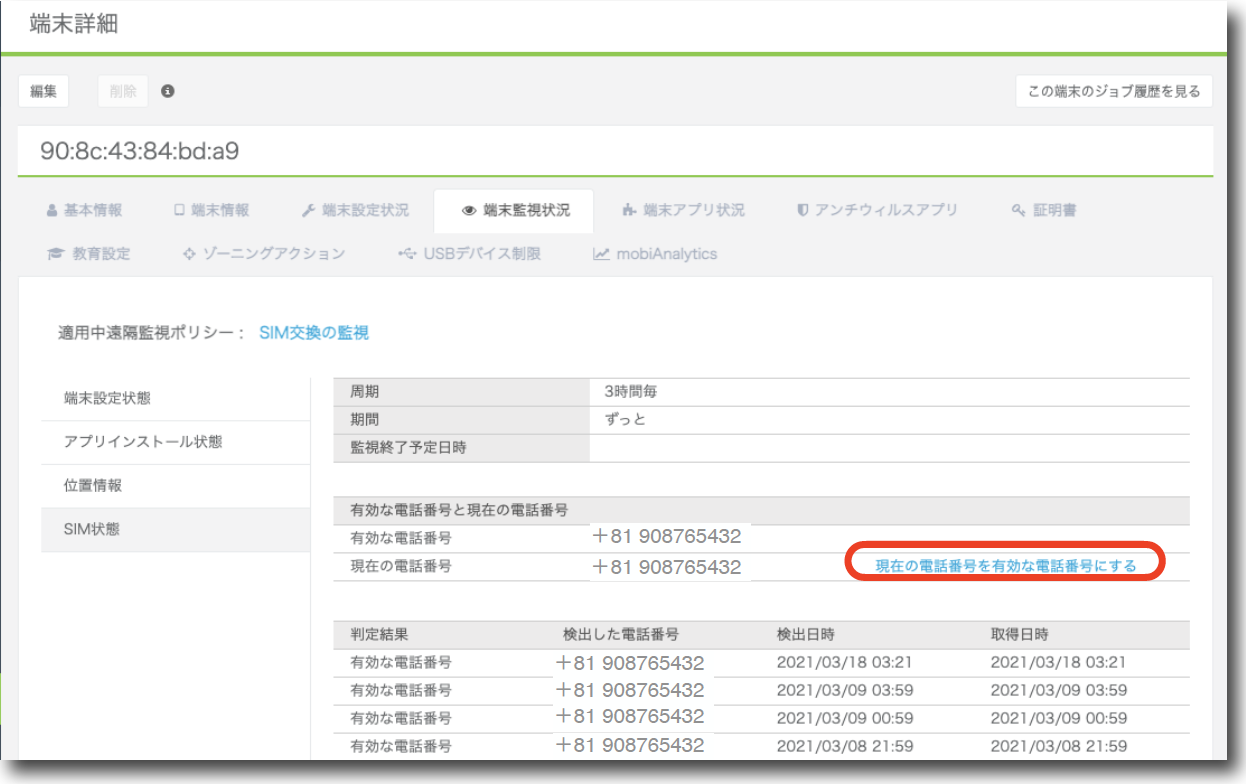Click the info icon beside 削除
Viewport: 1246px width, 784px height.
[x=168, y=91]
